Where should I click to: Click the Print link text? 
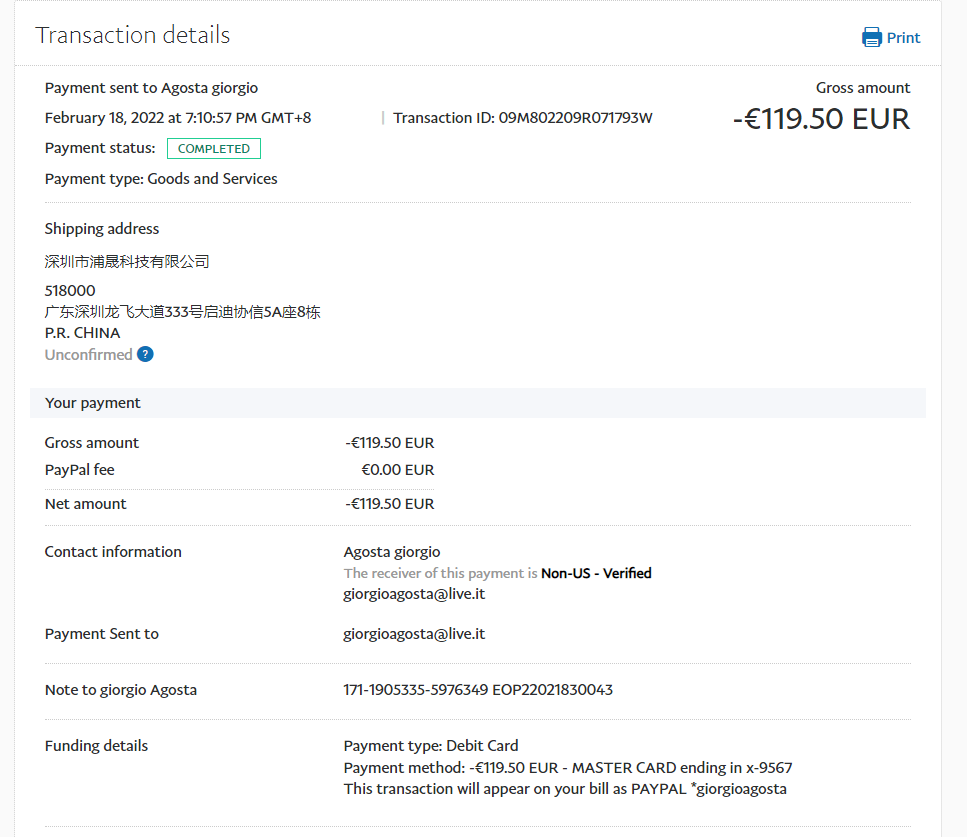903,38
